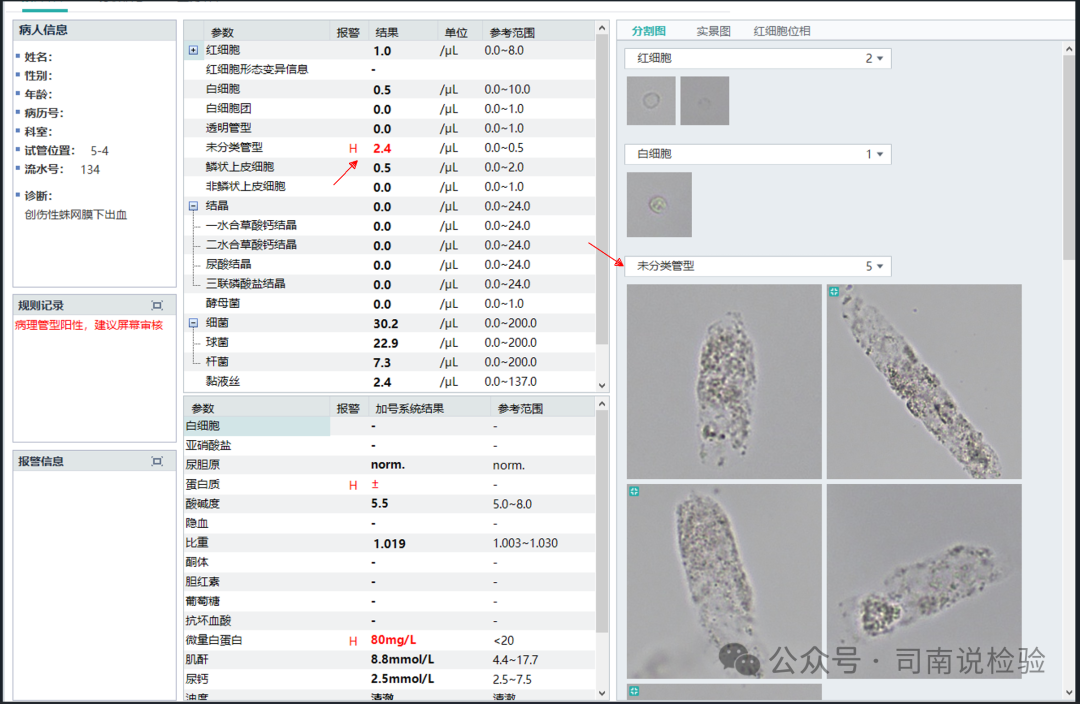Screen dimensions: 1080x704
Task: Expand the 红细胞 row plus icon
Action: 194,50
